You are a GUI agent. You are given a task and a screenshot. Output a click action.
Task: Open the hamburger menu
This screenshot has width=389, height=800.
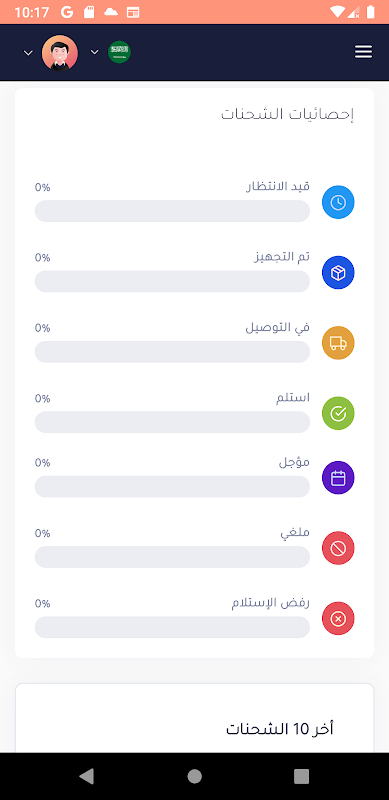pyautogui.click(x=363, y=52)
